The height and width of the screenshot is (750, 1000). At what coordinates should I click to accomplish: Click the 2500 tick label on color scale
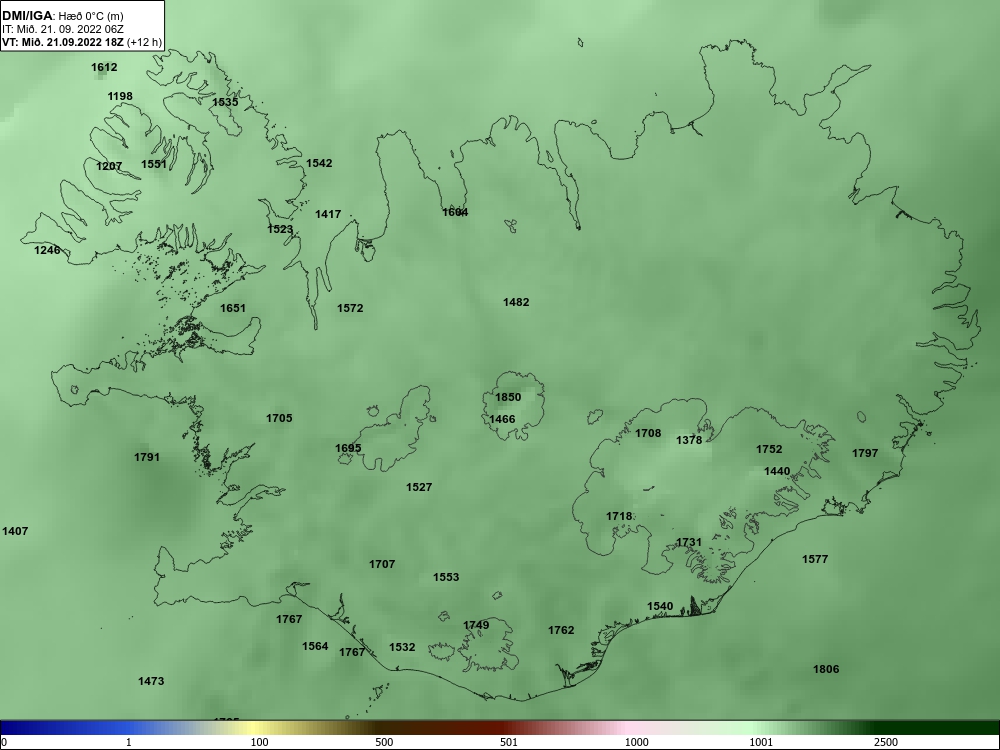point(886,742)
